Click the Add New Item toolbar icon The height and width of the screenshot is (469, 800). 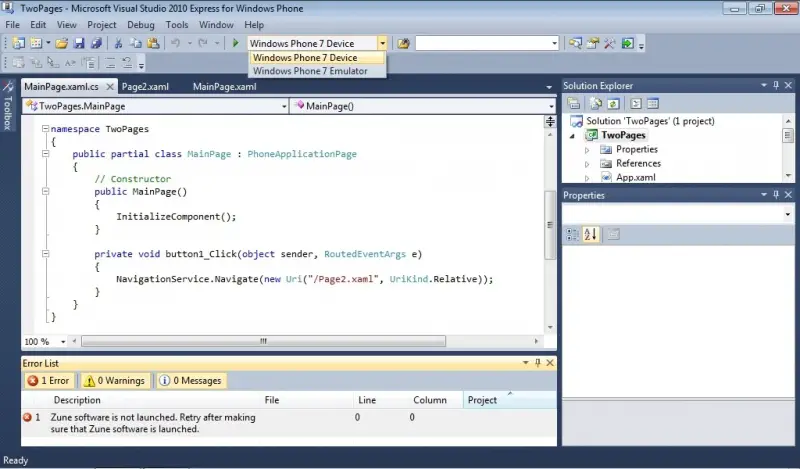pos(36,43)
